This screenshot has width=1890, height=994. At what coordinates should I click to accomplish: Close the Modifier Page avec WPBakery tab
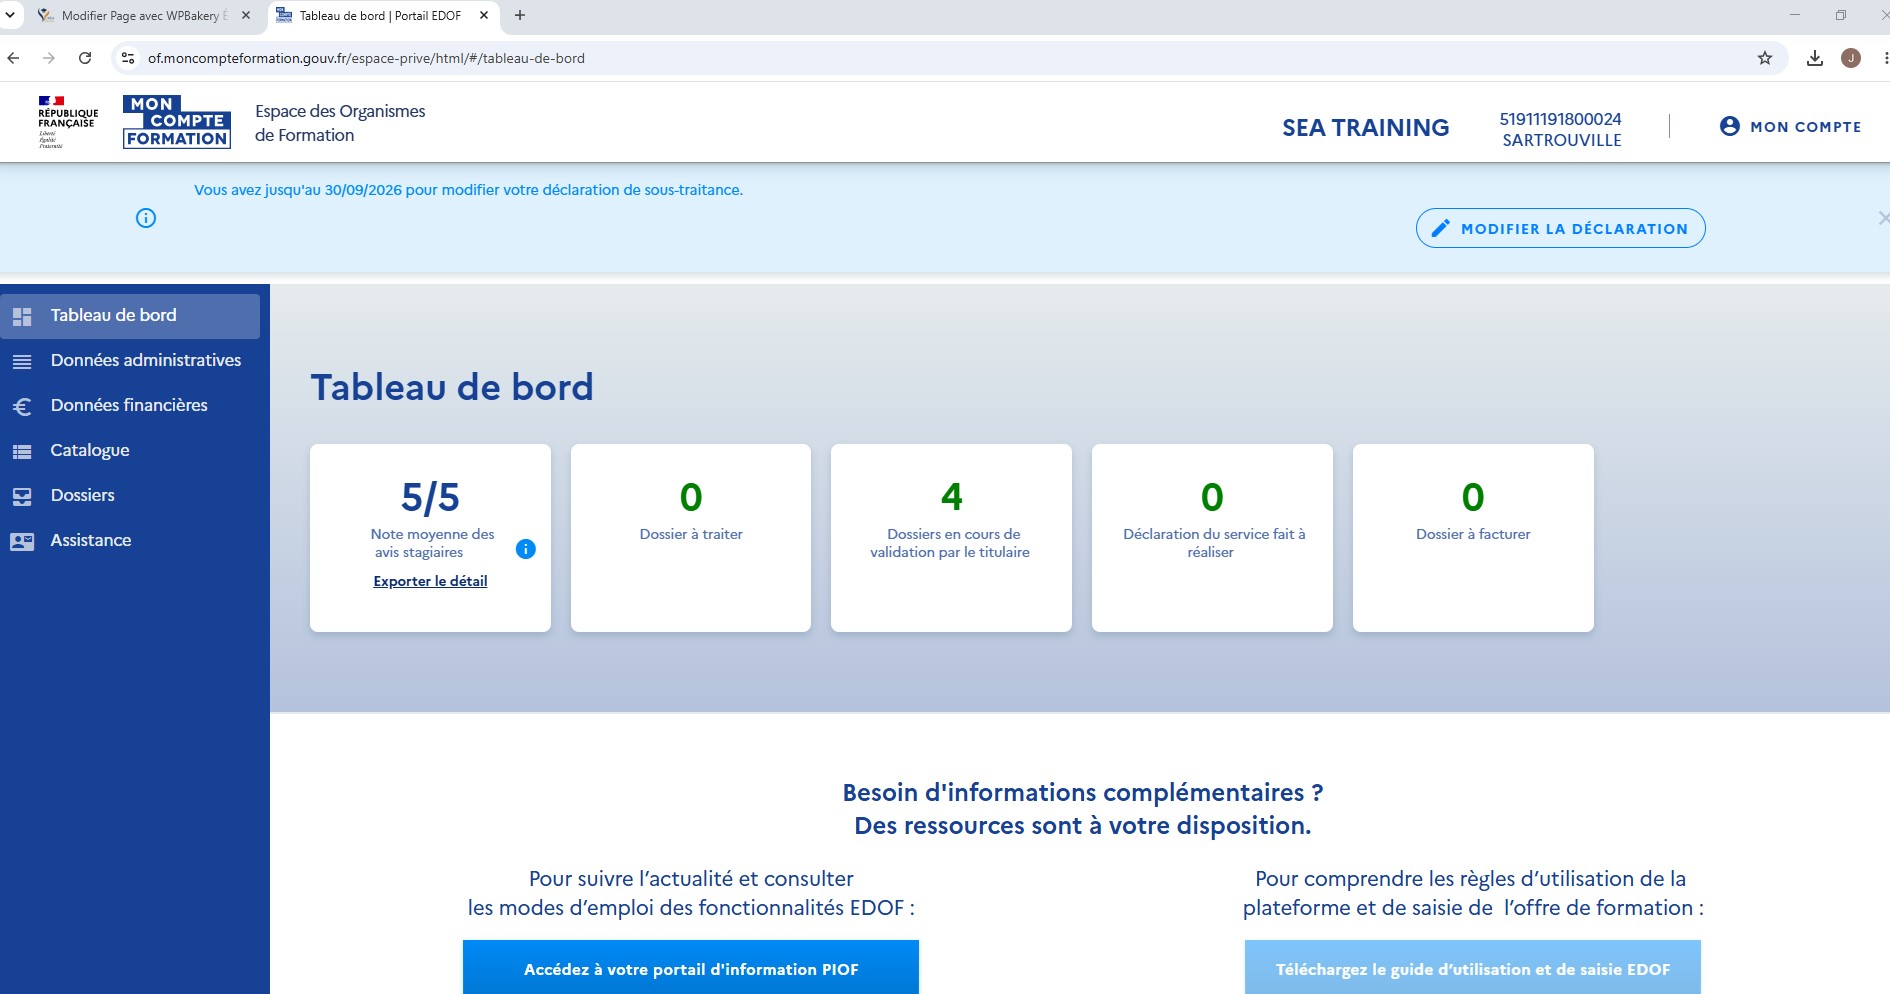[246, 15]
